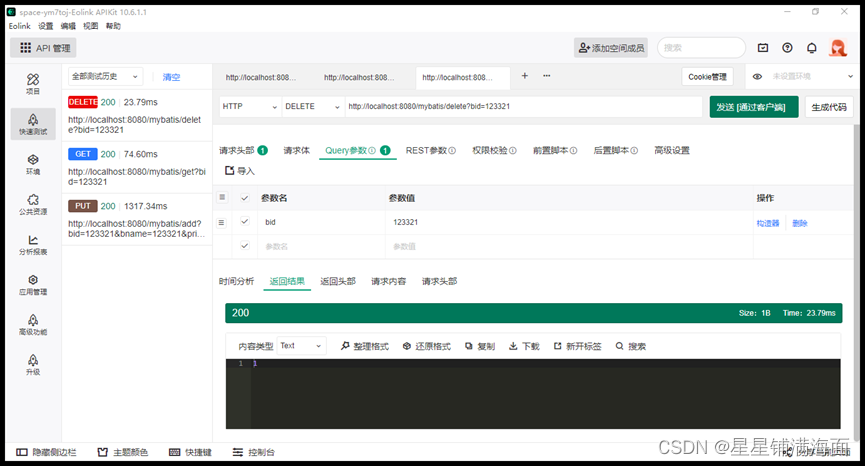Switch to the 请求体 tab
865x466 pixels.
click(x=297, y=150)
